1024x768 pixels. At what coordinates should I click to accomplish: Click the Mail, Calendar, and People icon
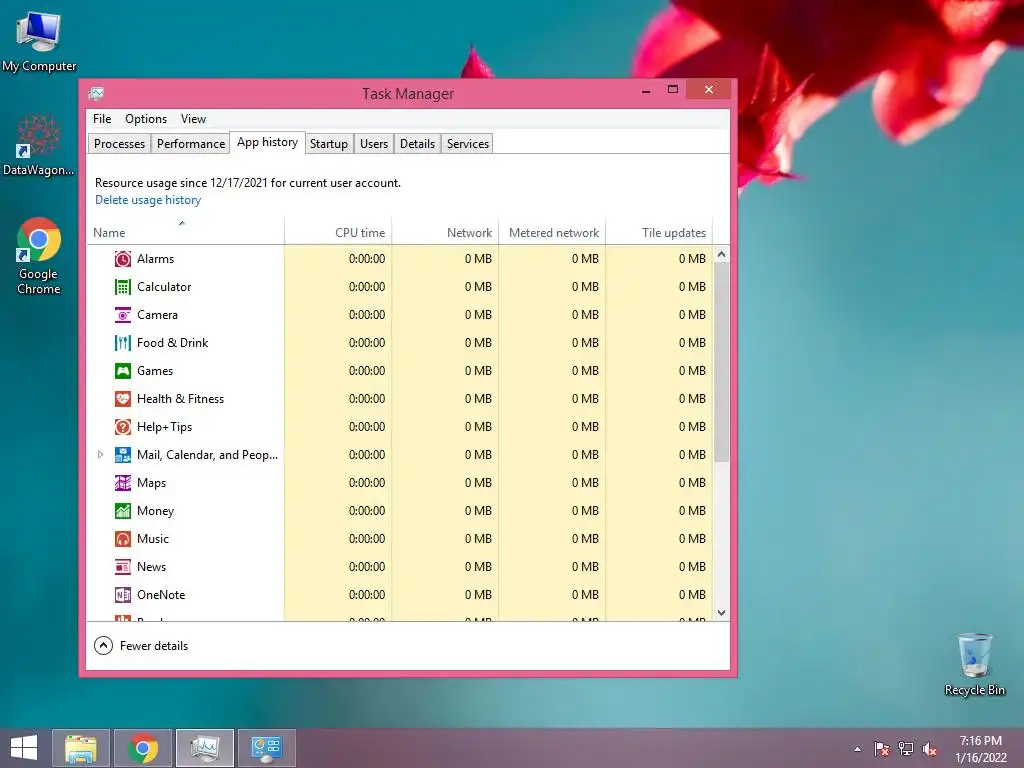123,455
